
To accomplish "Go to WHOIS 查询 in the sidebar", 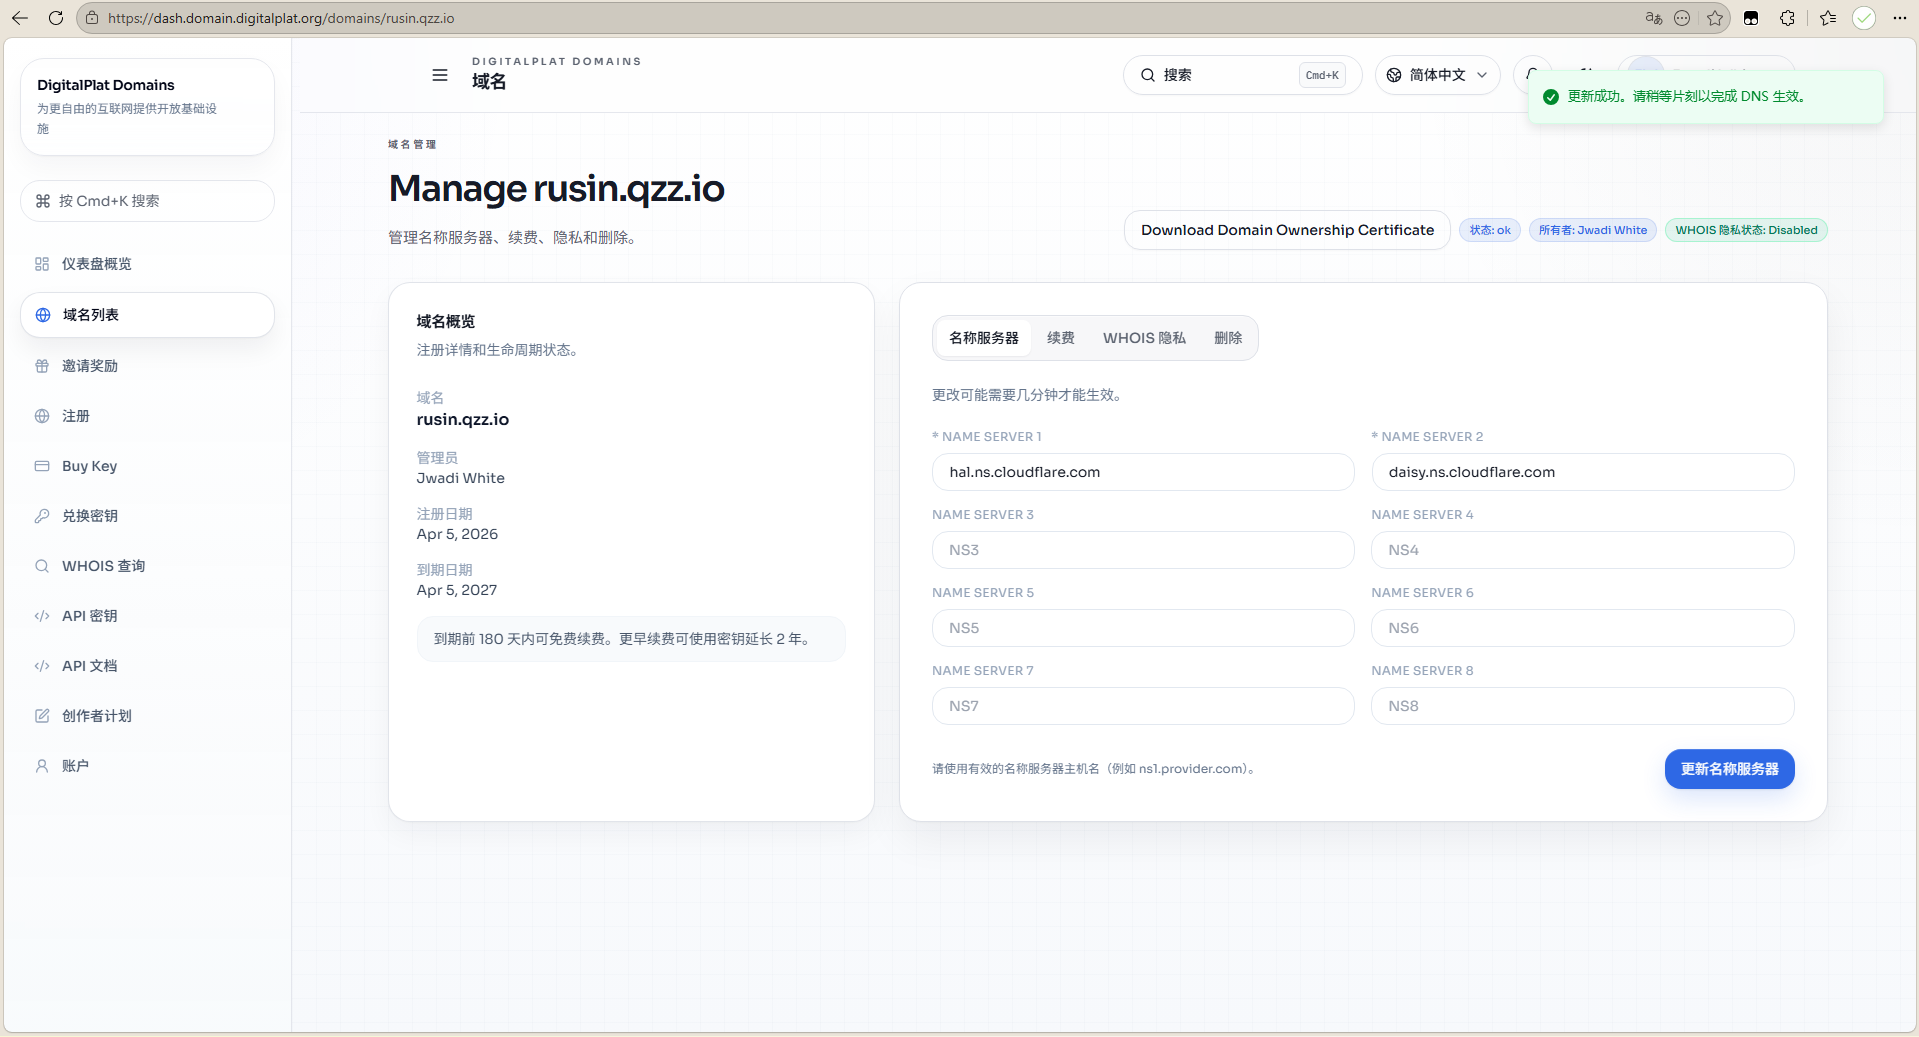I will pyautogui.click(x=103, y=566).
